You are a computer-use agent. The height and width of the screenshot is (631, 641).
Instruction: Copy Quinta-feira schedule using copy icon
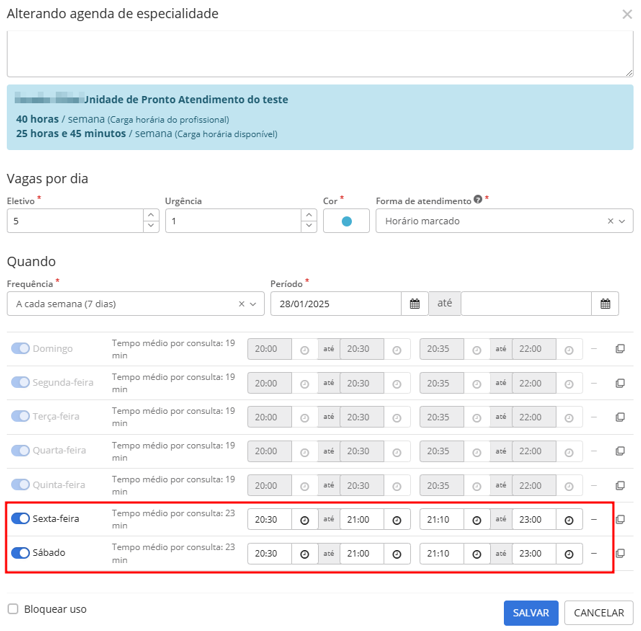620,485
